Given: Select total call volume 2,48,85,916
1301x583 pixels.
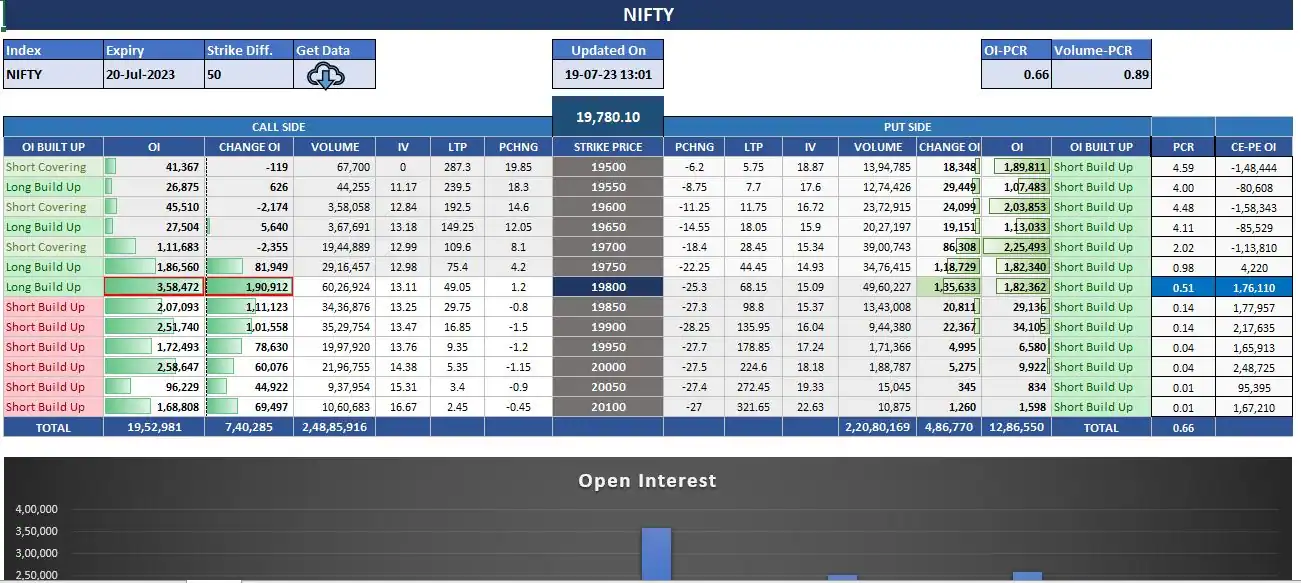Looking at the screenshot, I should coord(334,427).
